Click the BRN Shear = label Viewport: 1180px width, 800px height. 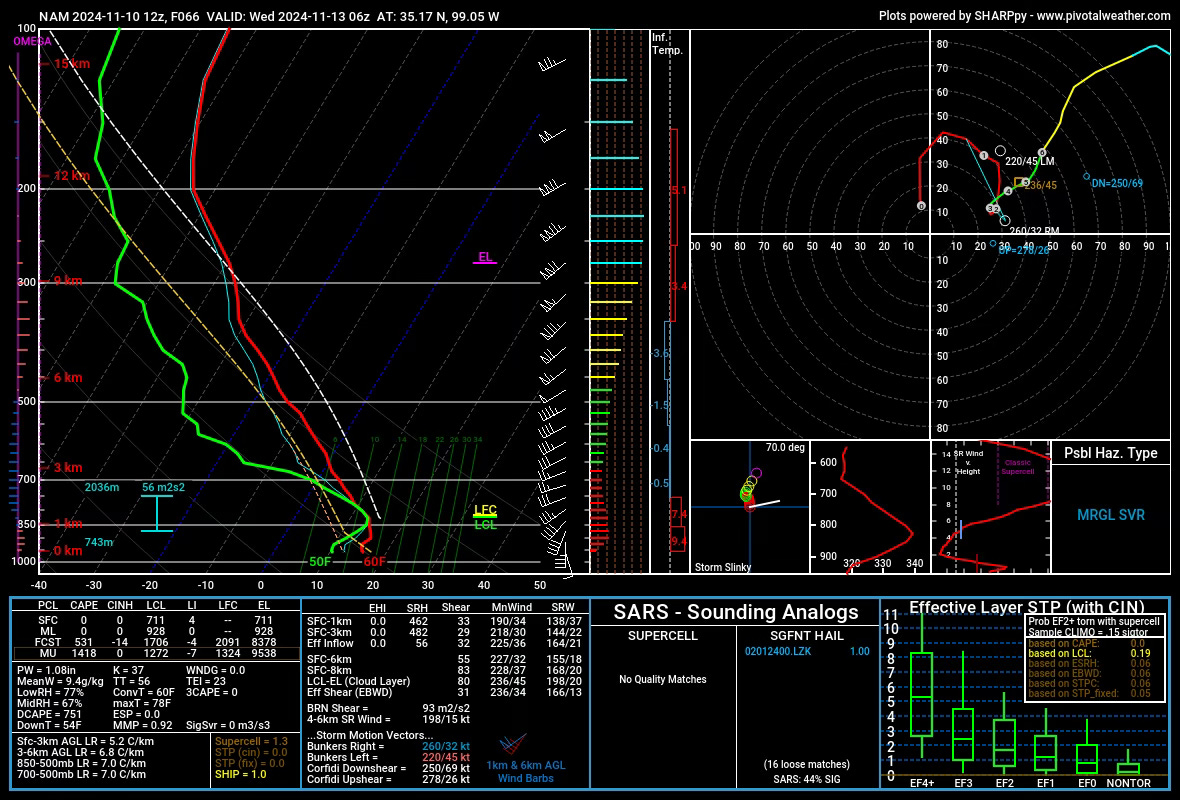[x=338, y=709]
